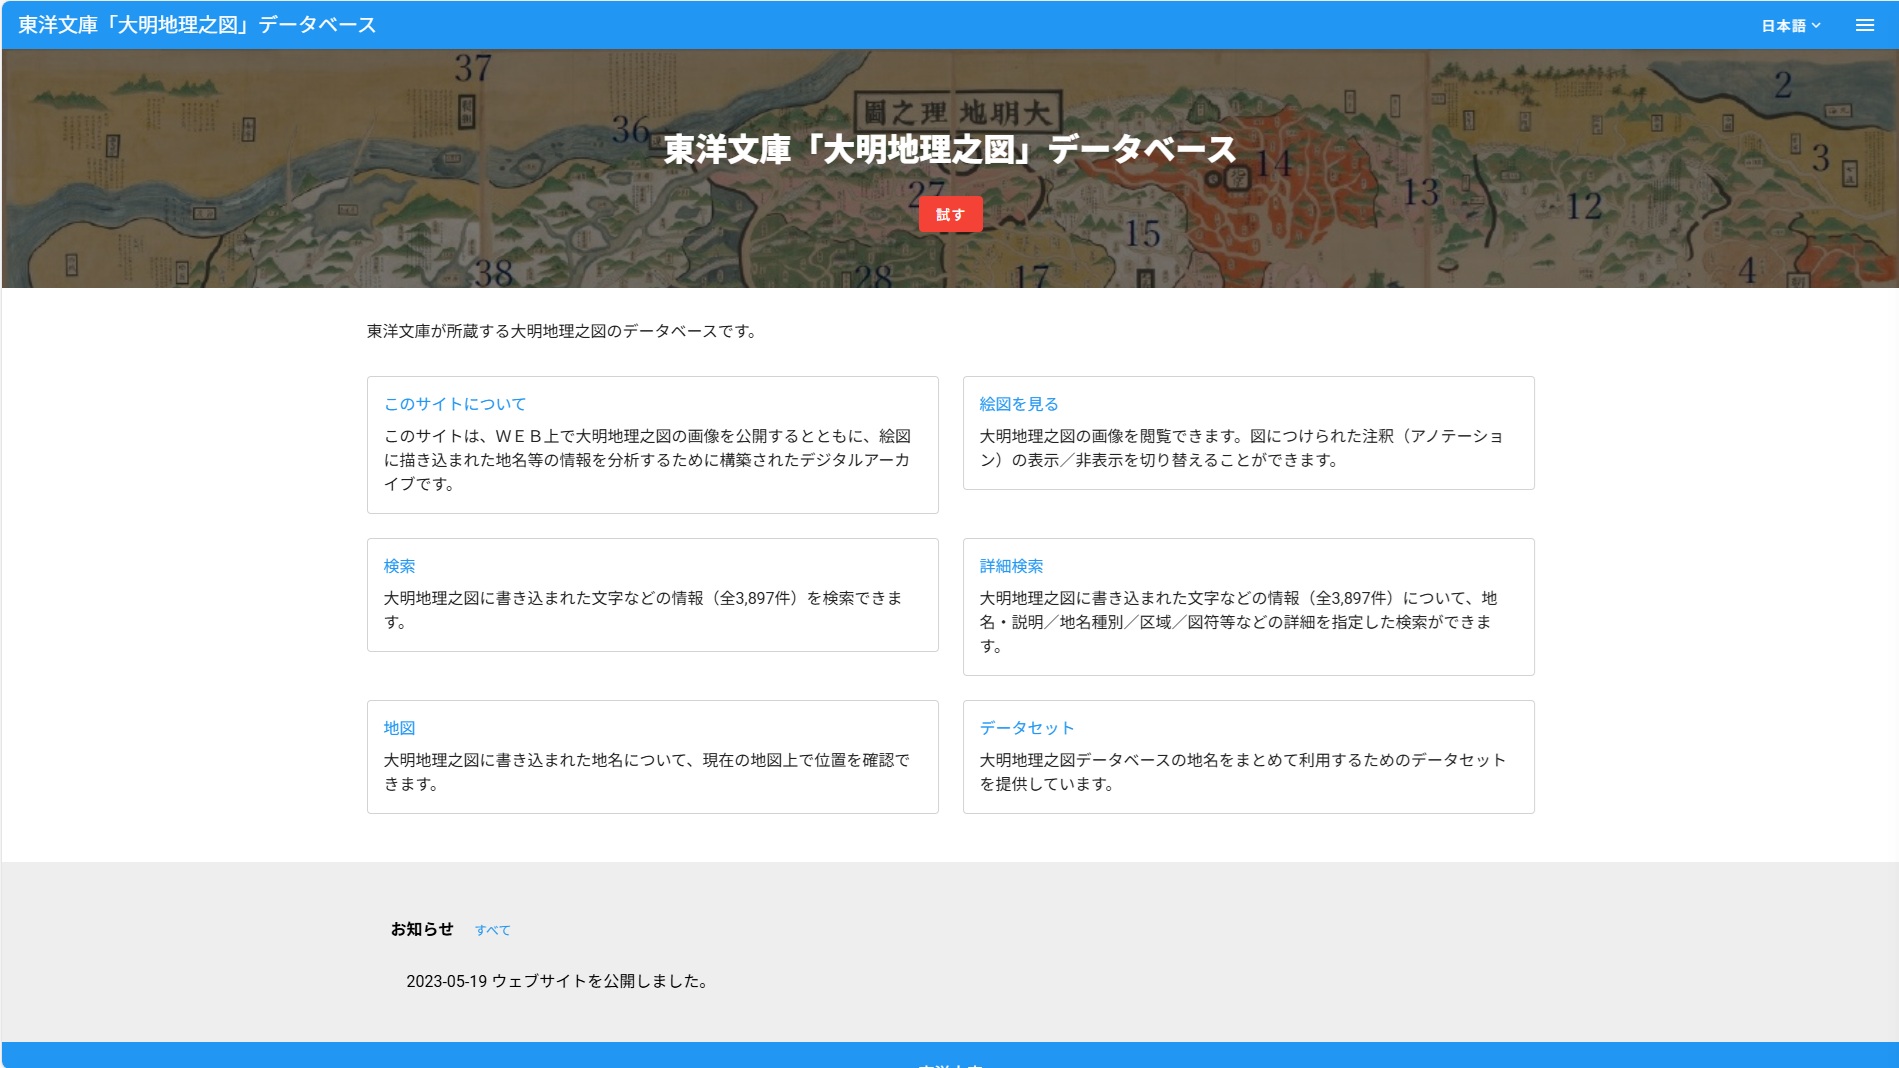This screenshot has height=1068, width=1899.
Task: Click the お知らせ section heading
Action: point(421,929)
